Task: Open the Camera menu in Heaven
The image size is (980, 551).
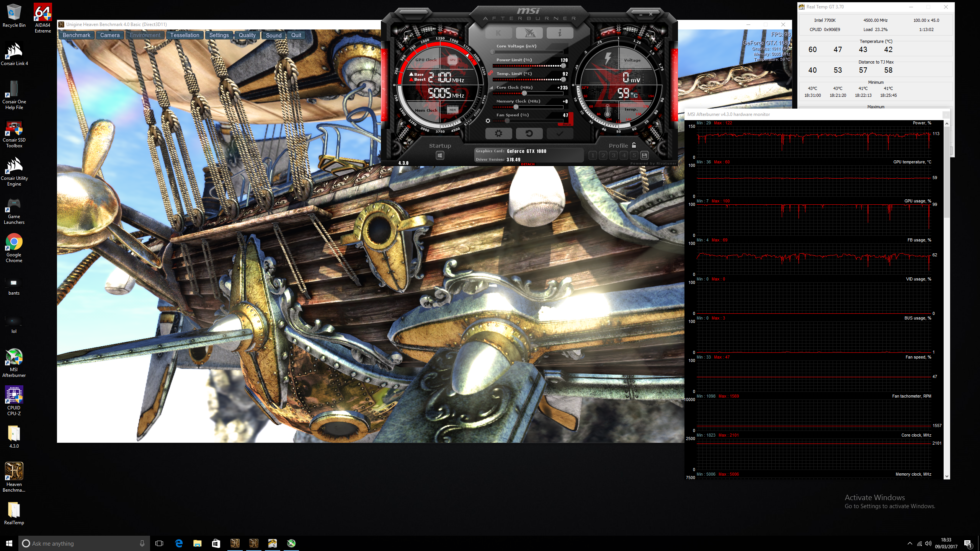Action: point(110,36)
